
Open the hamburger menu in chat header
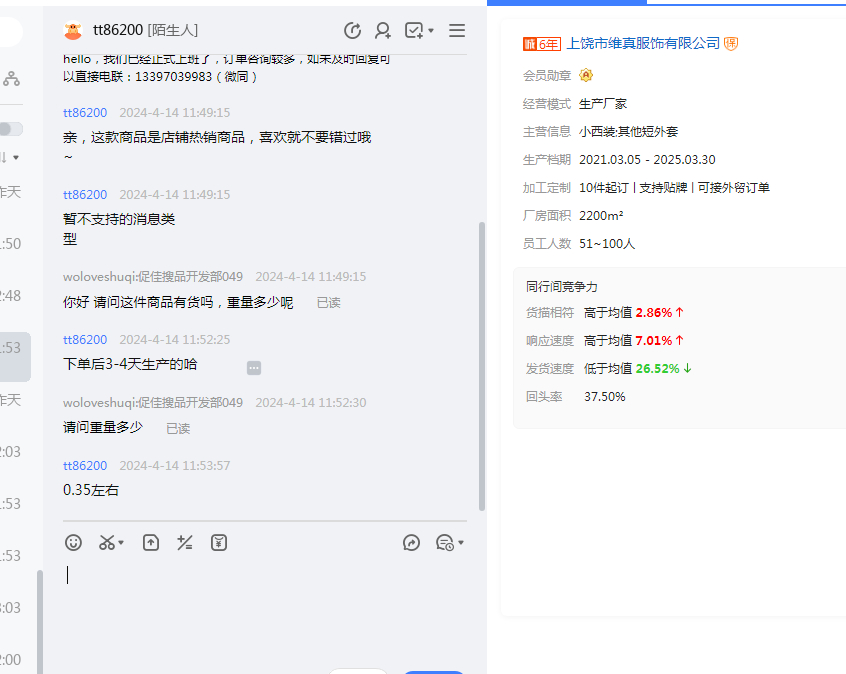click(x=457, y=31)
